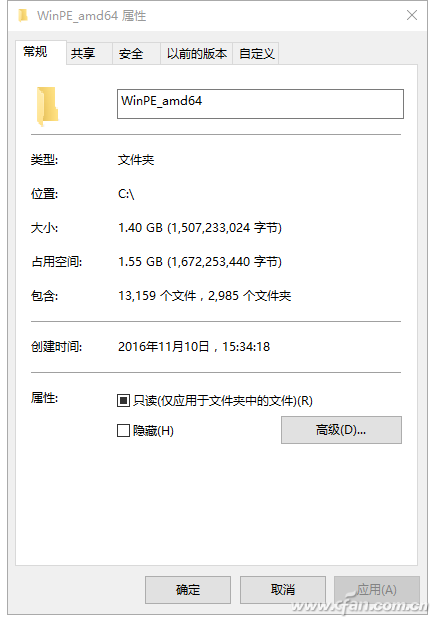Close the properties dialog with X
Screen dimensions: 435x622
412,15
